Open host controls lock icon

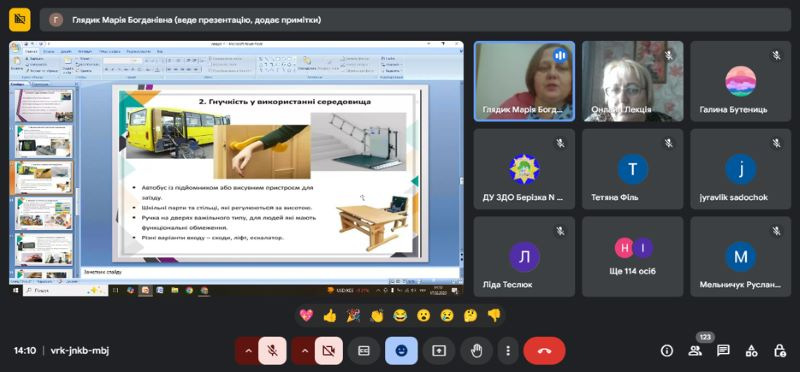tap(779, 351)
